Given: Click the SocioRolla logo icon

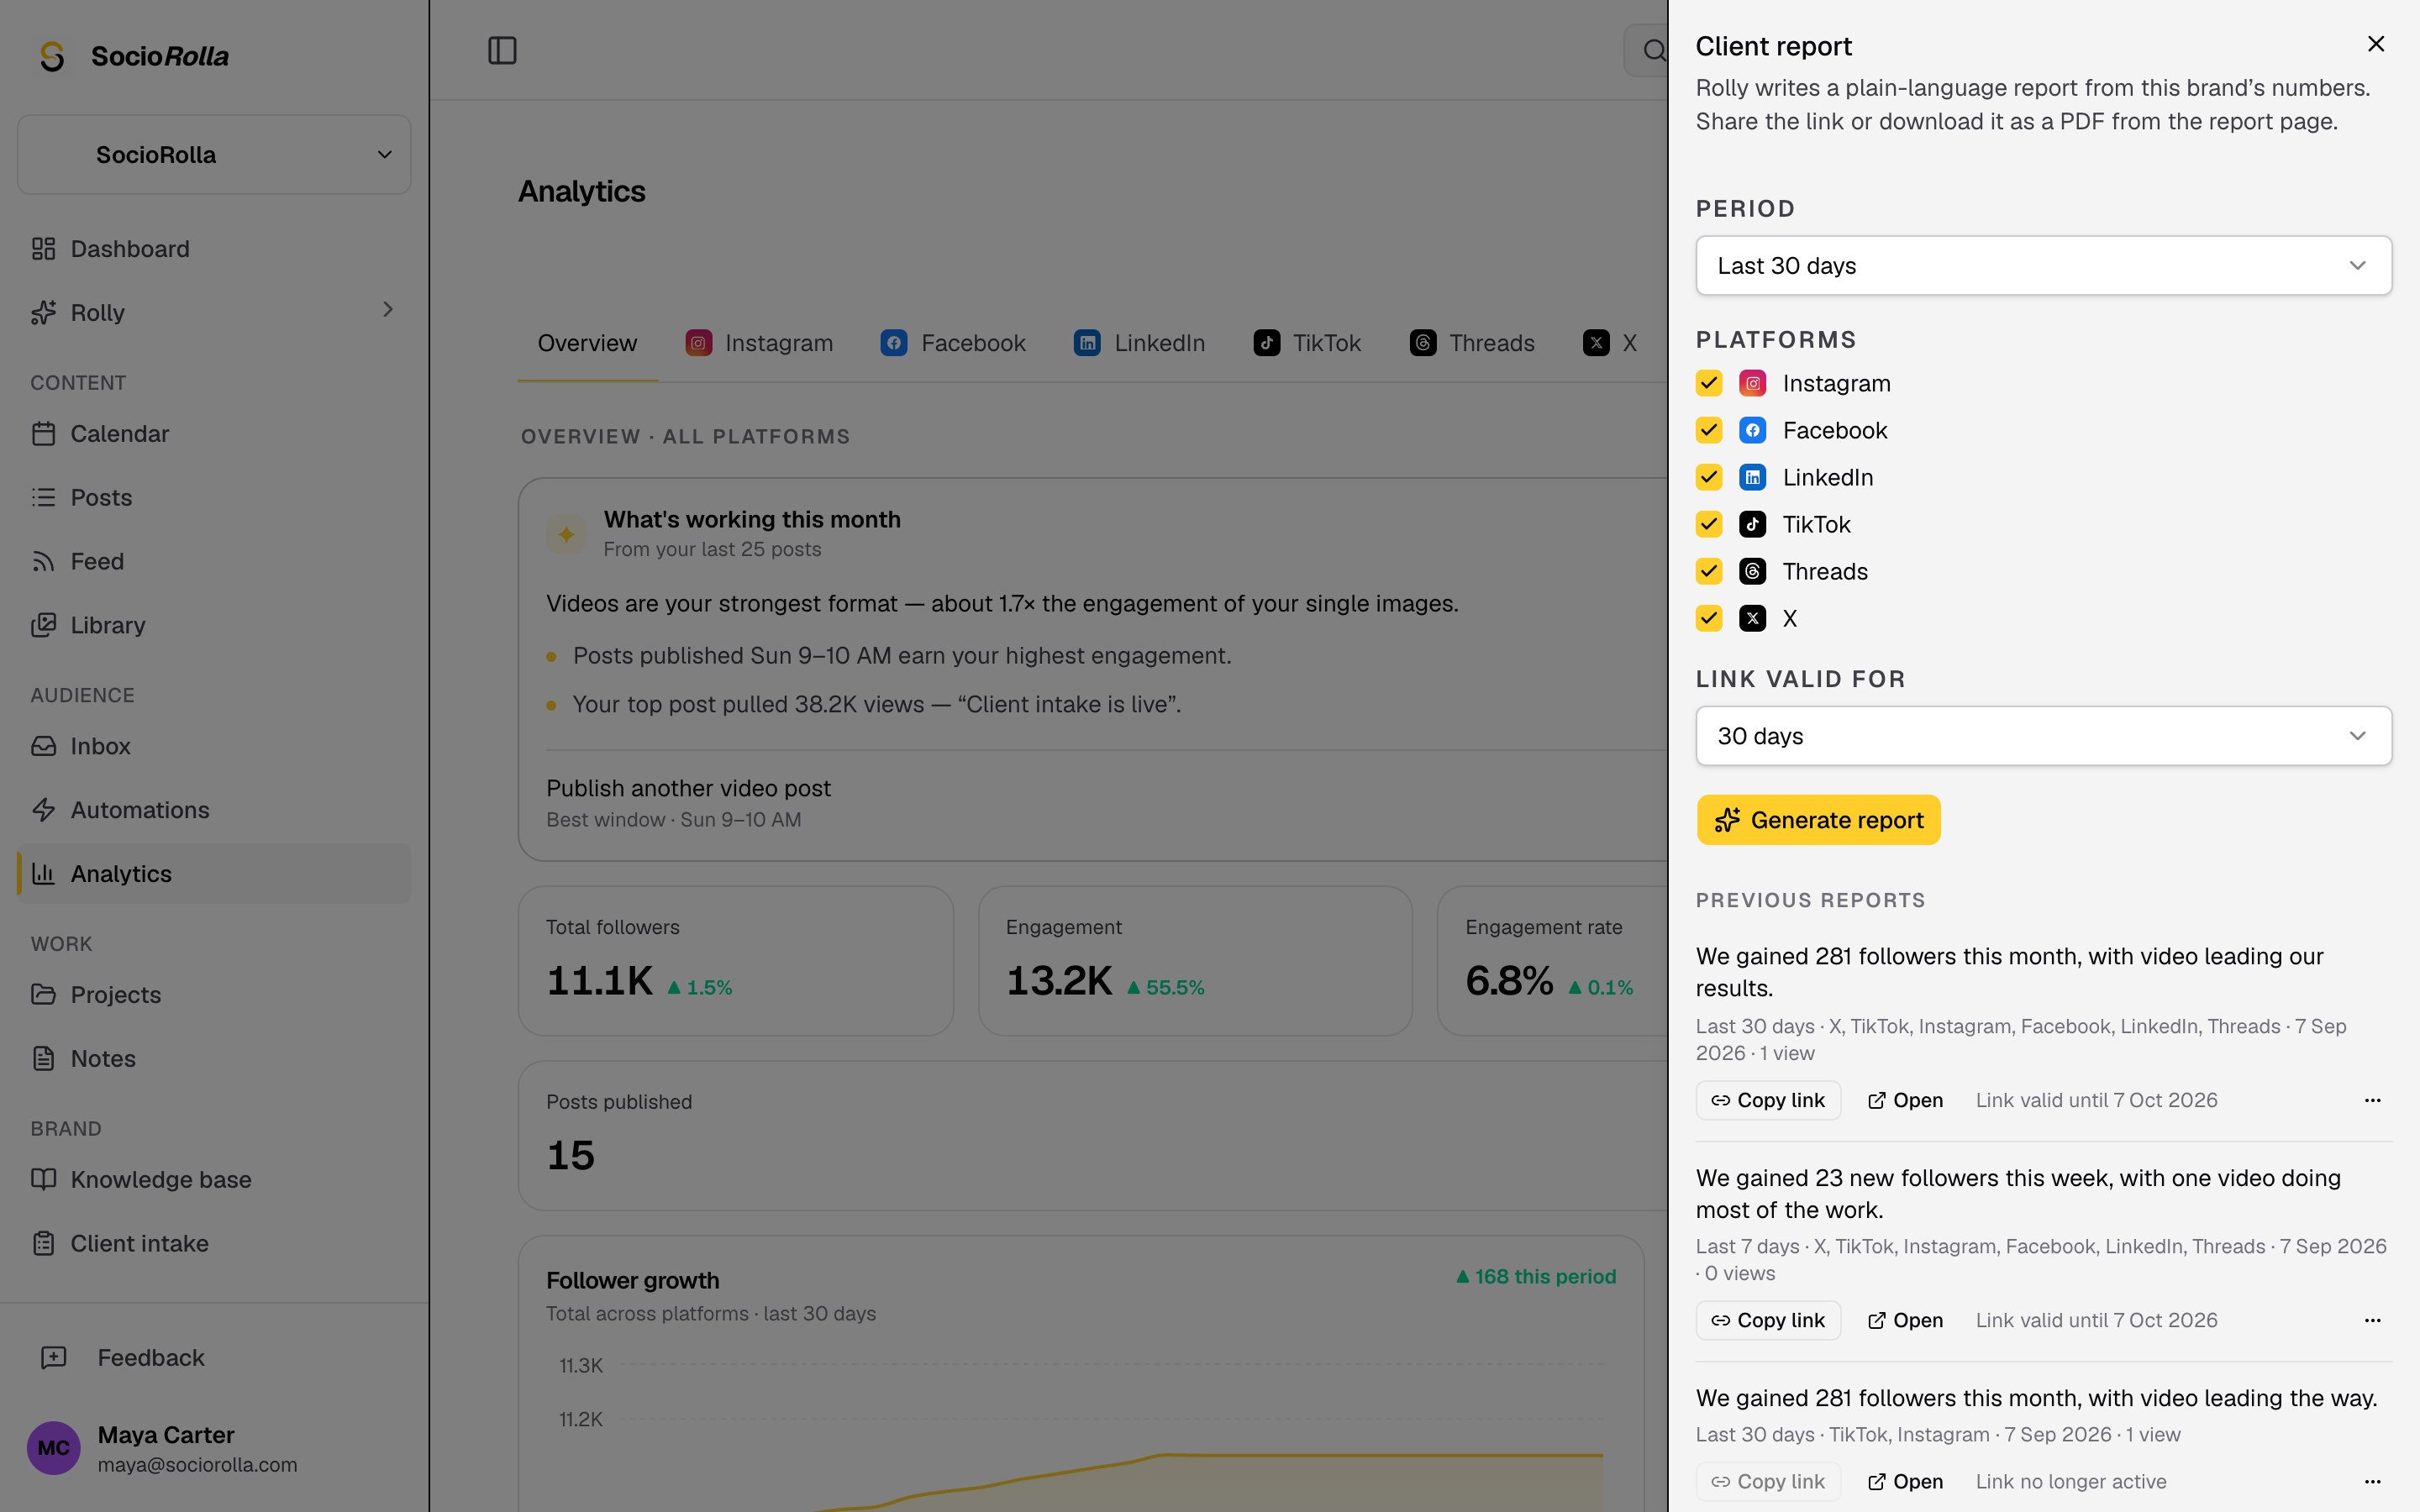Looking at the screenshot, I should (52, 56).
